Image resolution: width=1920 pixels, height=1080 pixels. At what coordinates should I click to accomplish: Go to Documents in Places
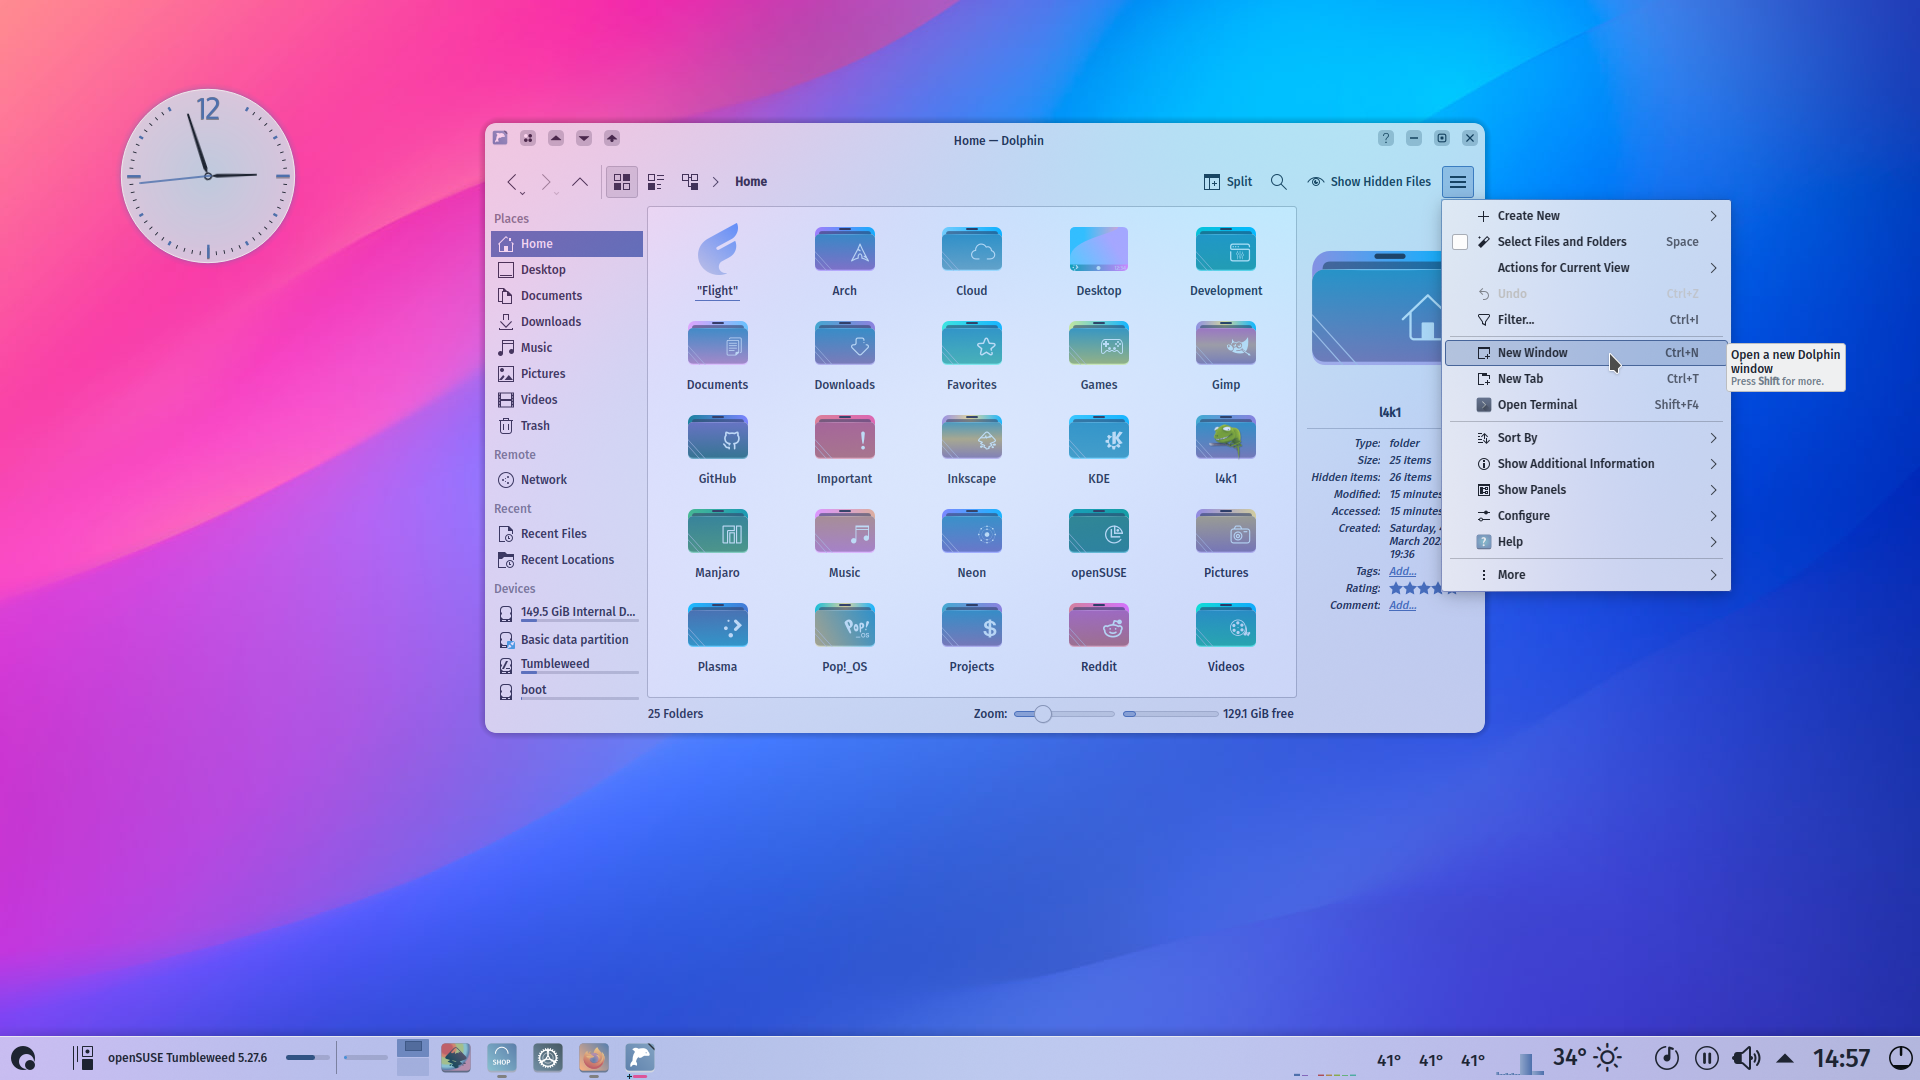coord(567,296)
